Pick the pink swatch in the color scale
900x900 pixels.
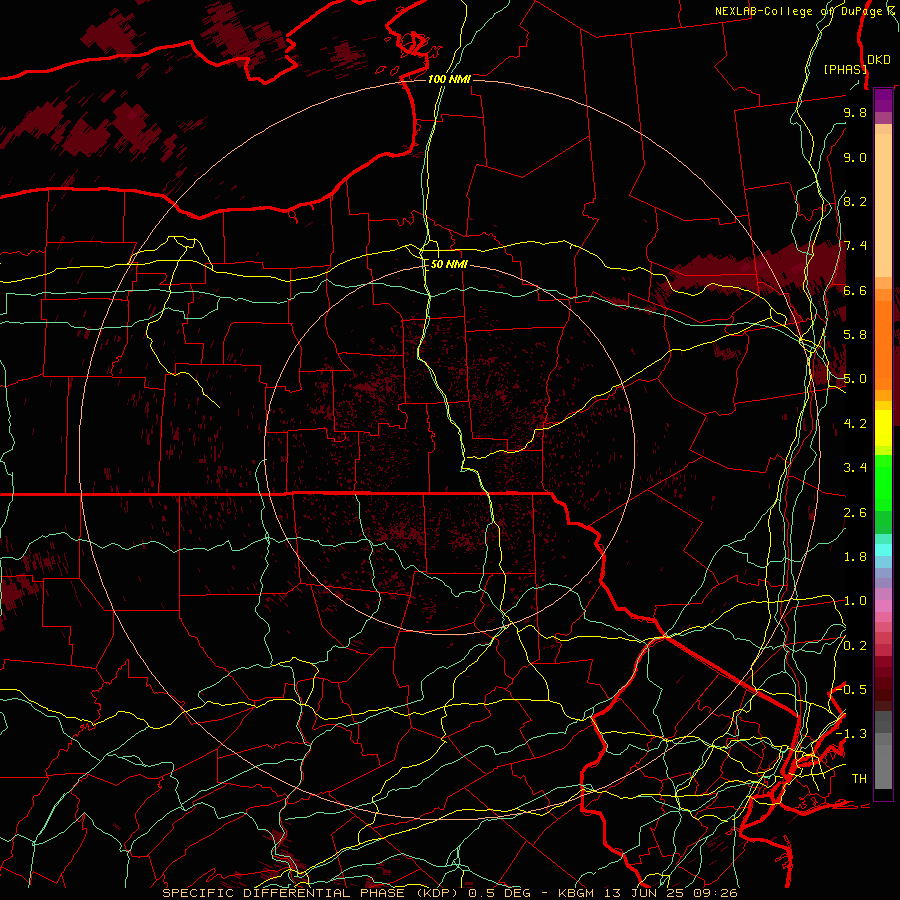[883, 606]
